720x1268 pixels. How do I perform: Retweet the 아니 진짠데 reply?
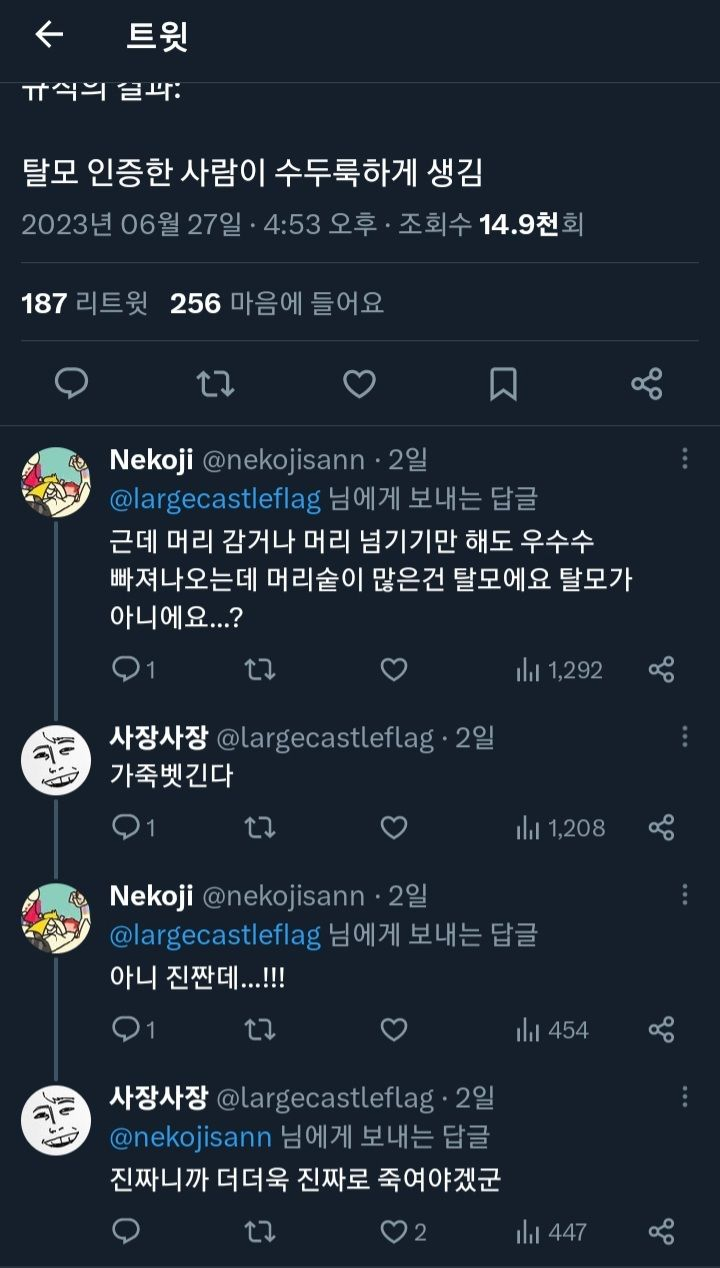[260, 1030]
